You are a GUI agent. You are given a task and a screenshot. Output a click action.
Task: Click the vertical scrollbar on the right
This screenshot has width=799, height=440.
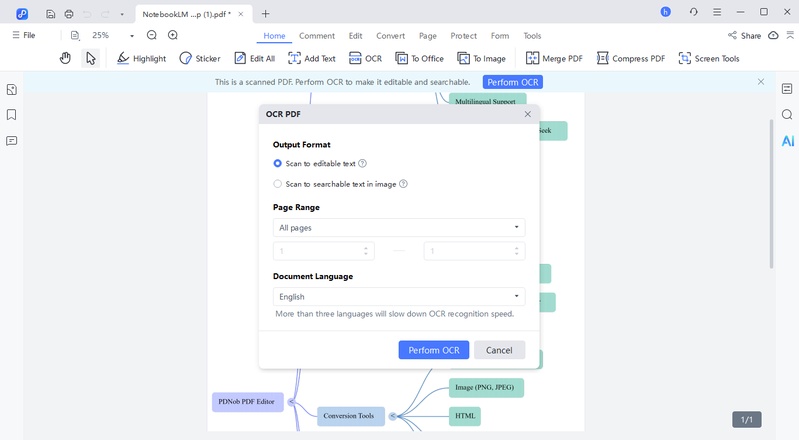point(771,194)
